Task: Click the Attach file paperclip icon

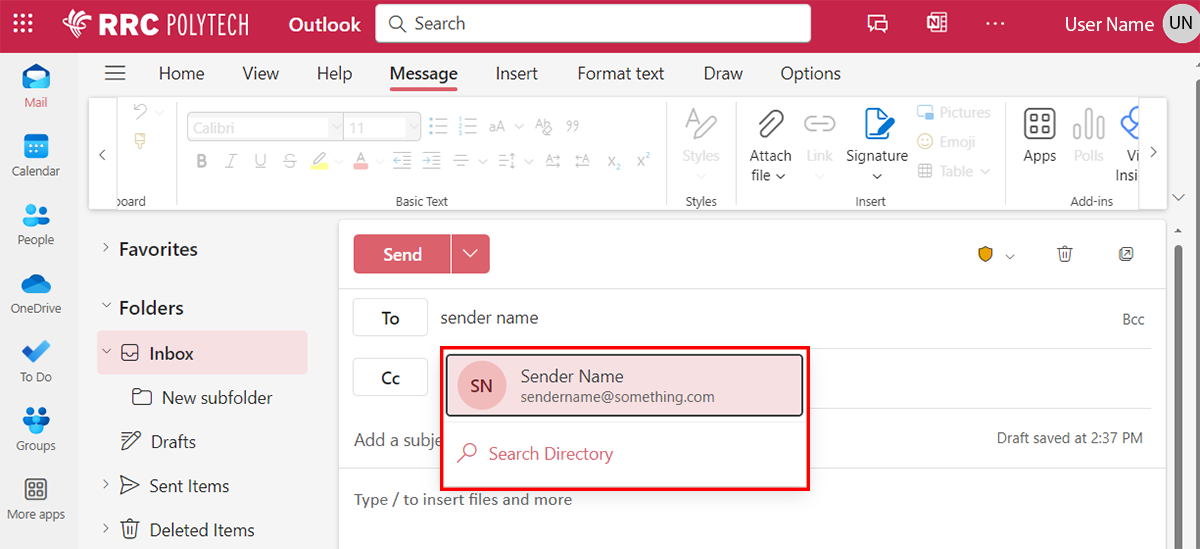Action: point(770,125)
